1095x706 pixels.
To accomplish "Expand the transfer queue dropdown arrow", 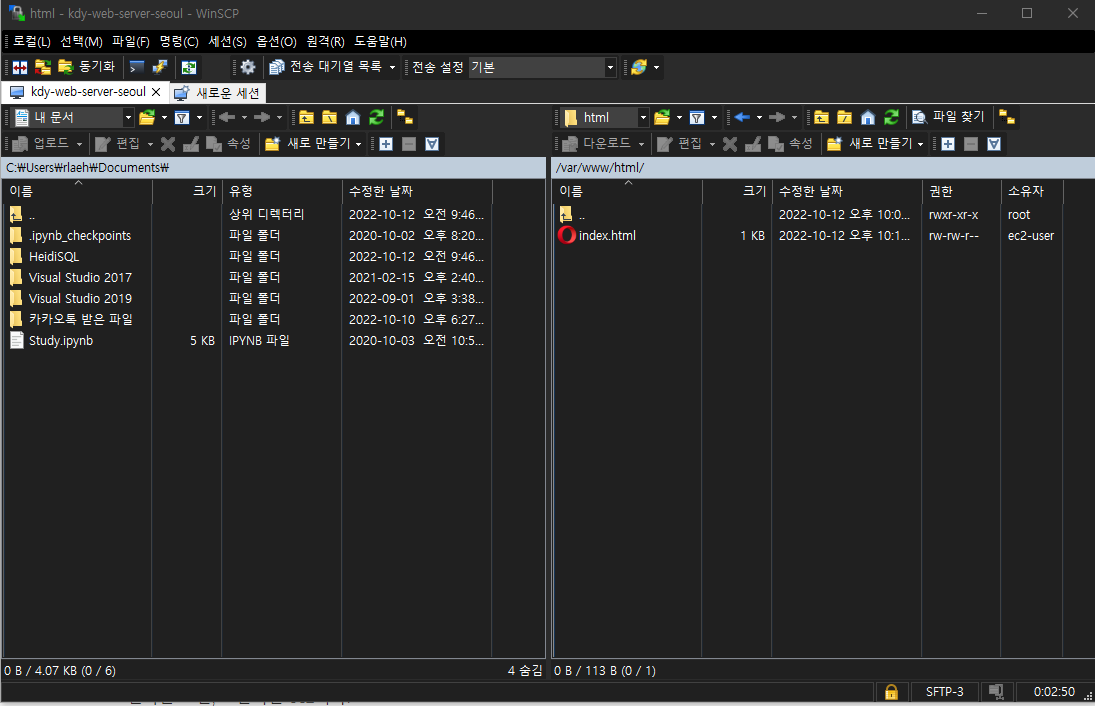I will [392, 68].
